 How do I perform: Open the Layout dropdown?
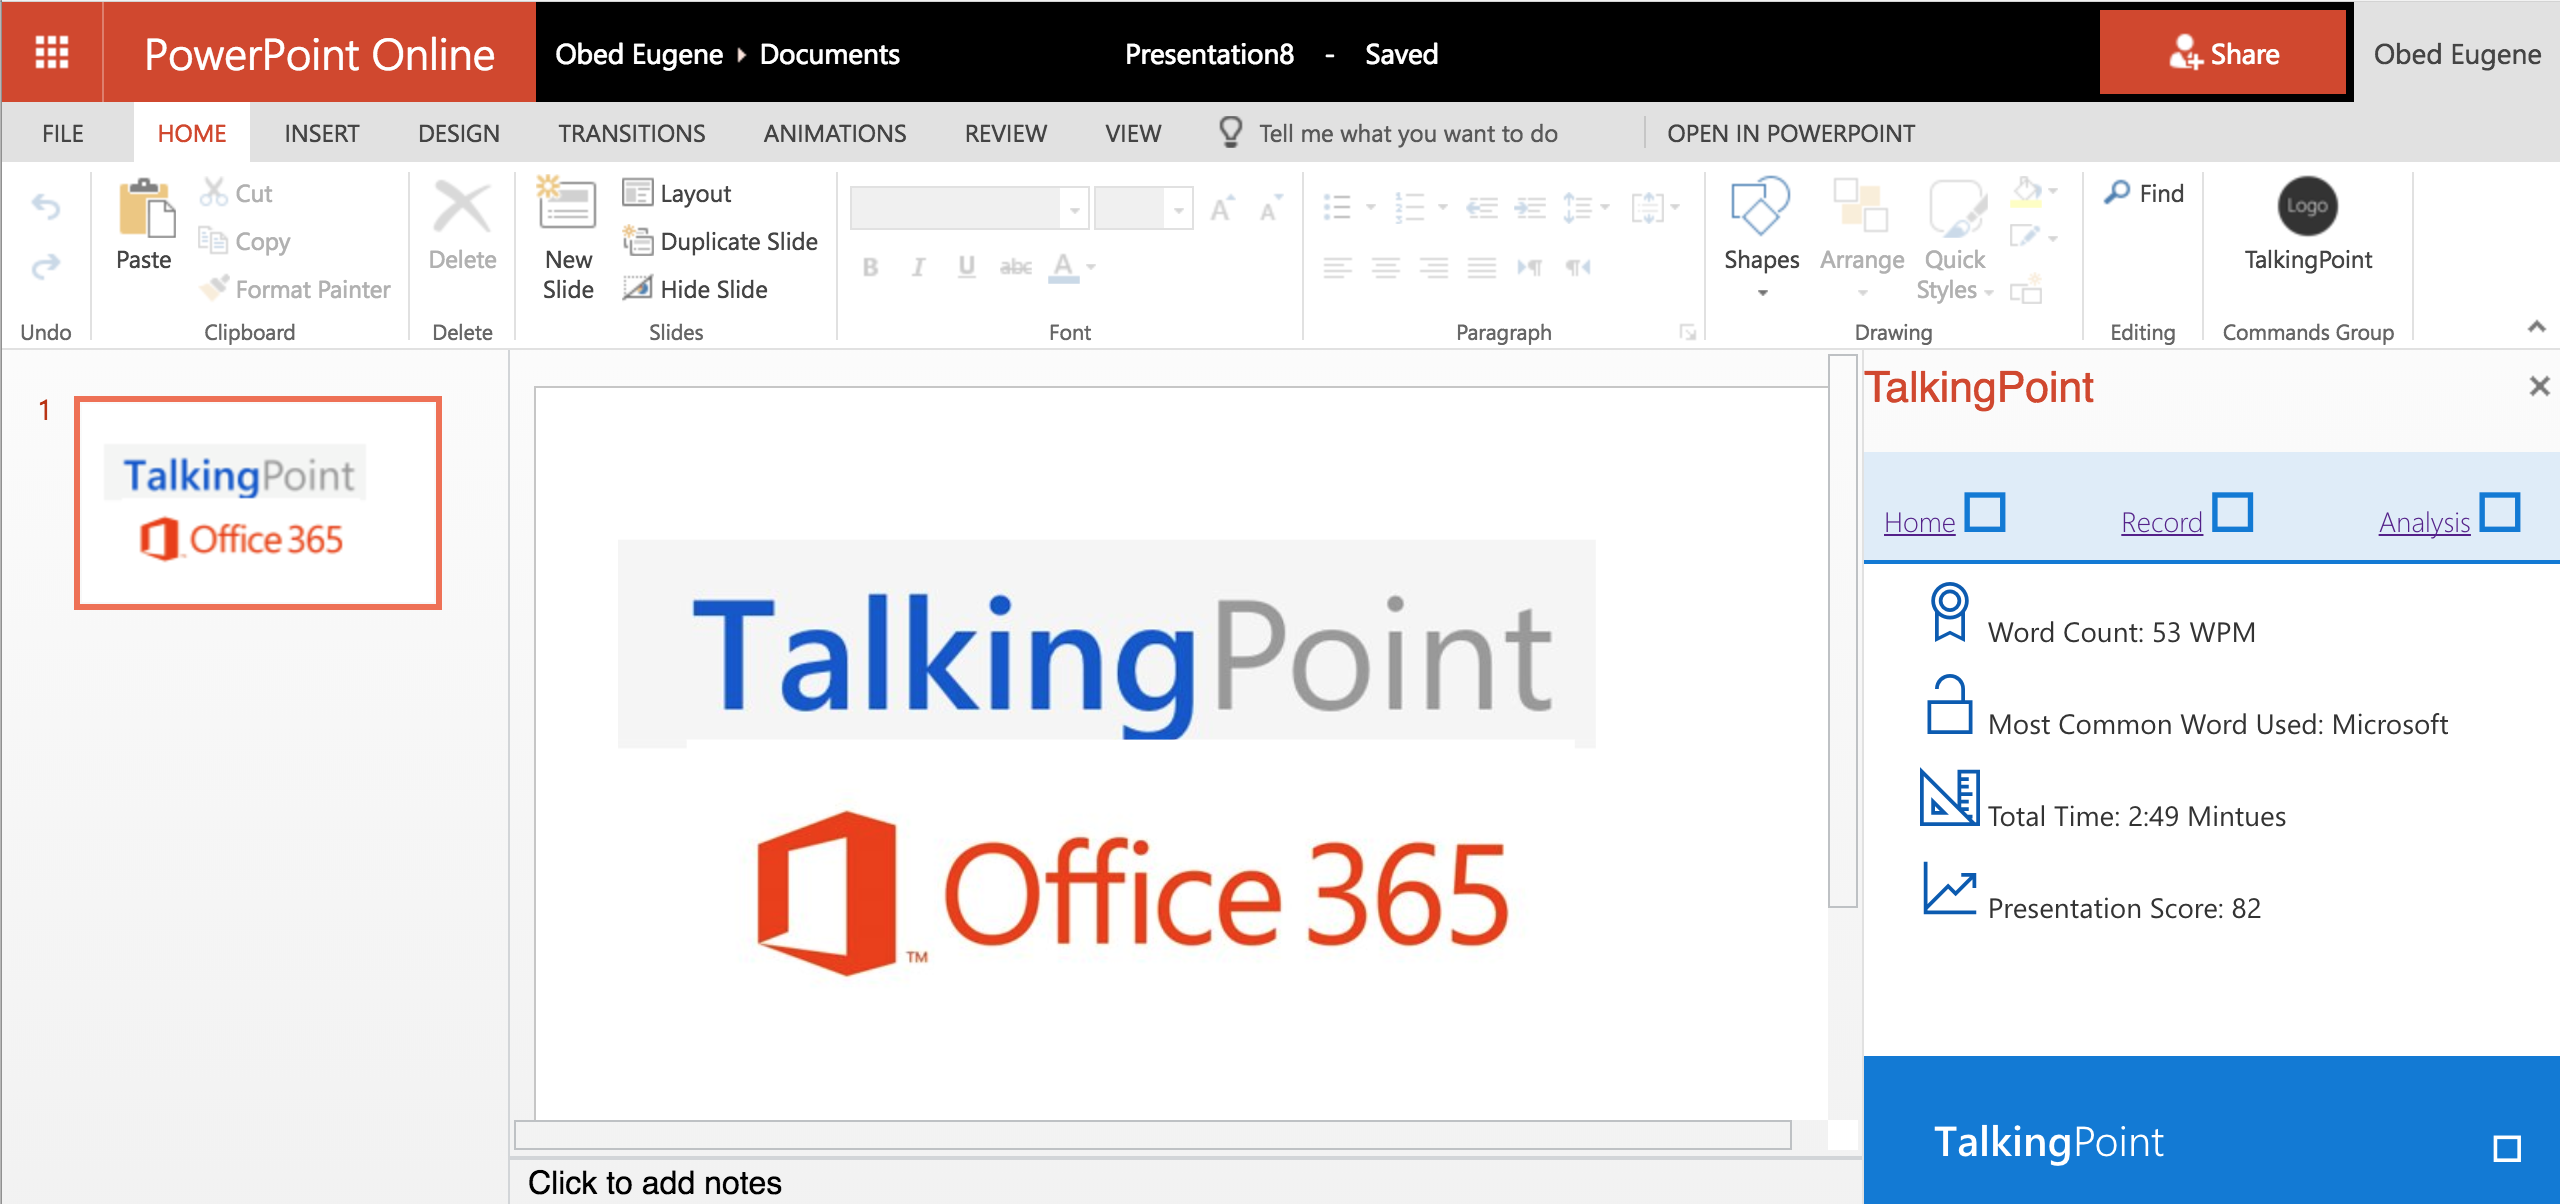coord(677,193)
